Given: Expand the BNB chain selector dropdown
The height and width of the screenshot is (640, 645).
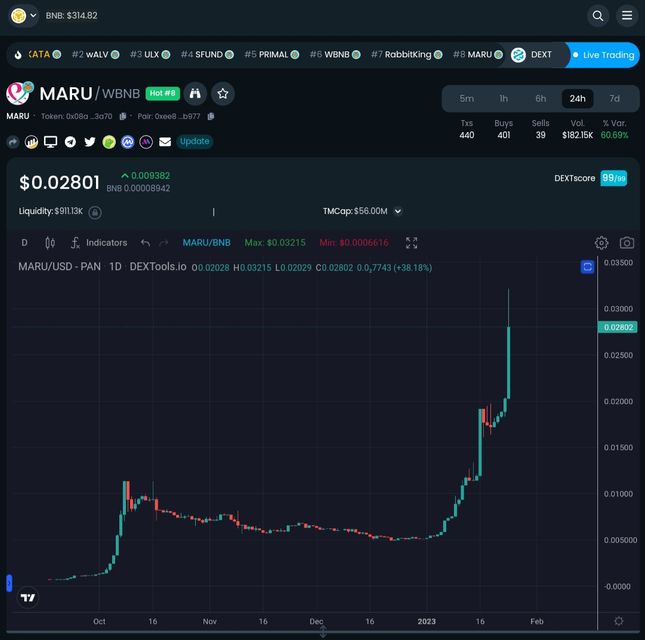Looking at the screenshot, I should click(x=24, y=16).
